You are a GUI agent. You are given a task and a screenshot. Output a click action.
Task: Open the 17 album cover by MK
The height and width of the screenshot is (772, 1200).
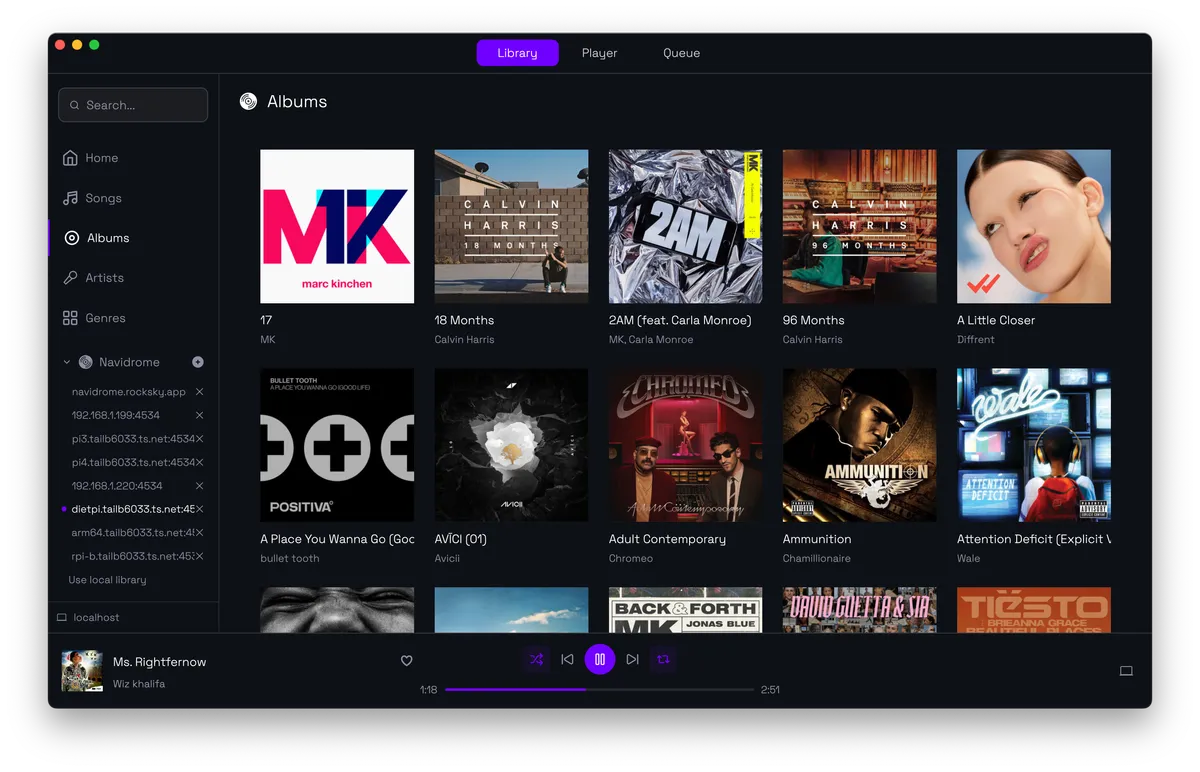pos(337,226)
